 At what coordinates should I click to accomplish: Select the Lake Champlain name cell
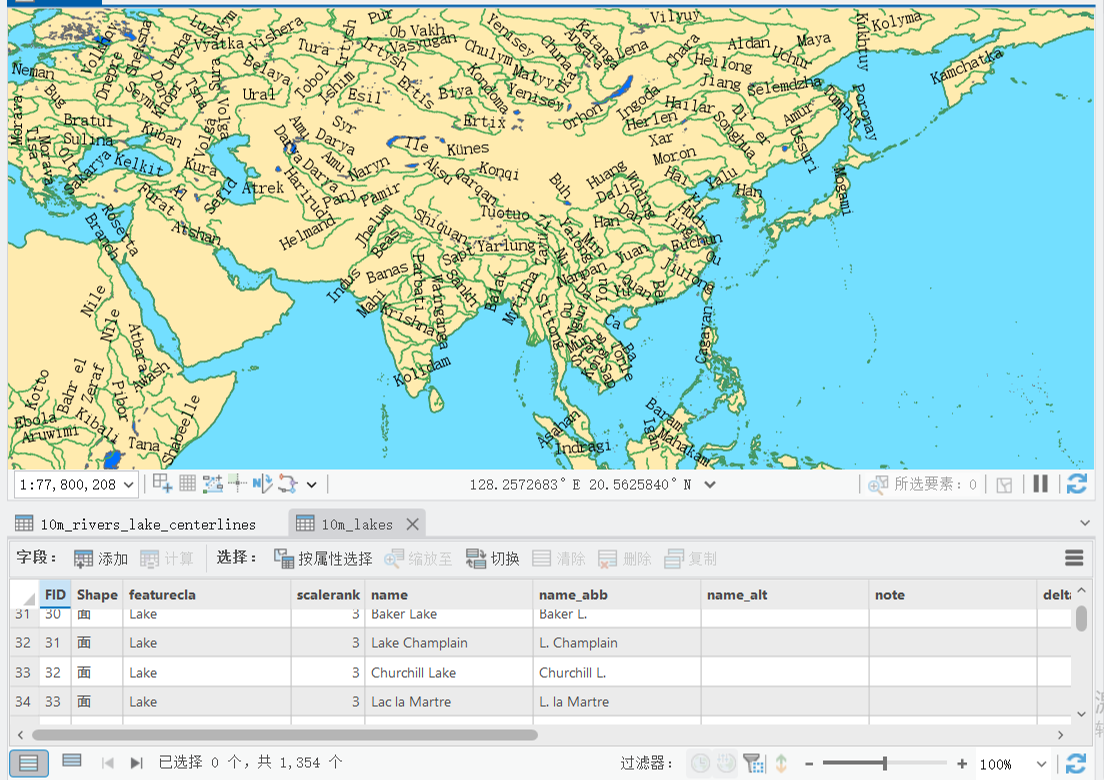click(448, 643)
